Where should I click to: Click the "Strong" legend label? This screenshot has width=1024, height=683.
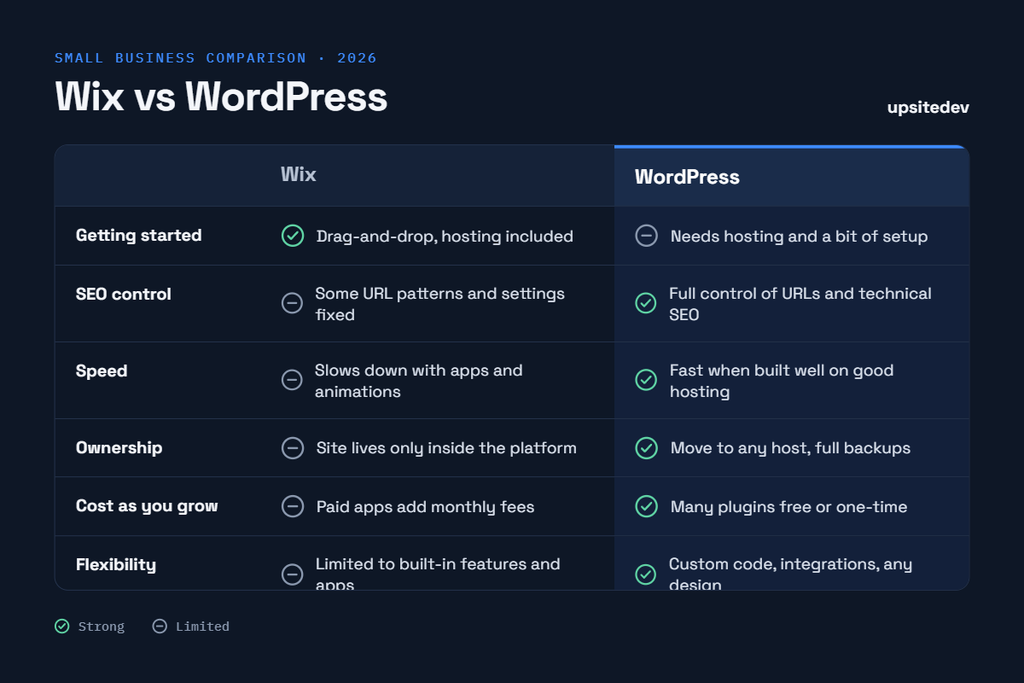[101, 626]
